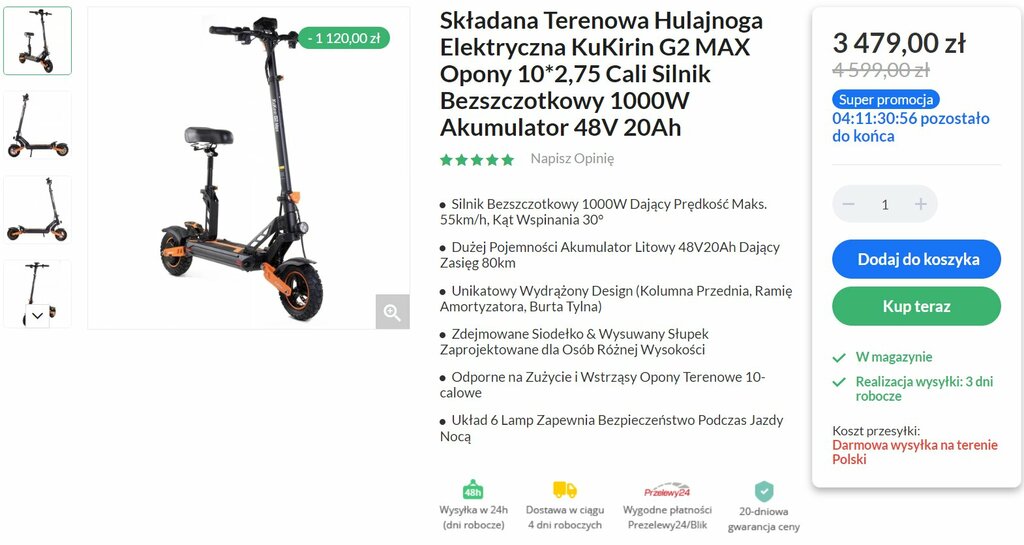Select the first scooter thumbnail
Screen dimensions: 1024x545
[37, 40]
